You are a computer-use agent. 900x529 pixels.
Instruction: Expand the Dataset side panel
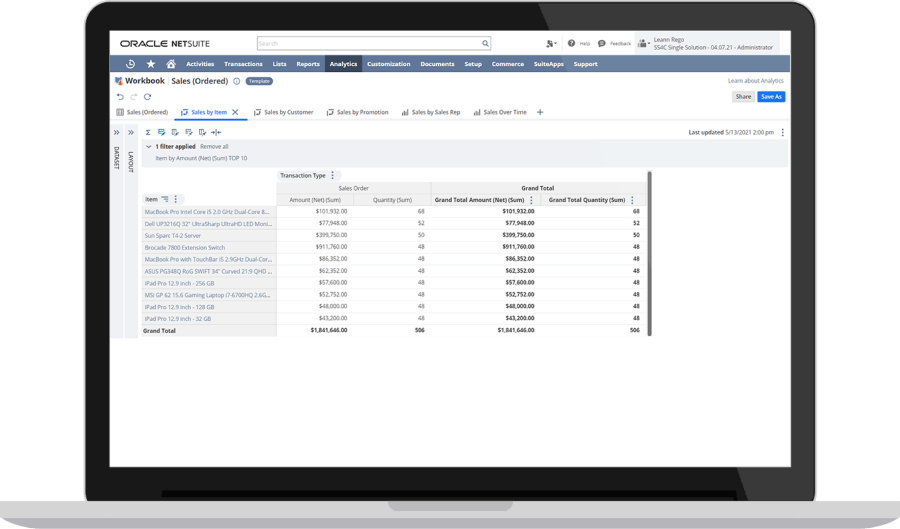[x=117, y=133]
